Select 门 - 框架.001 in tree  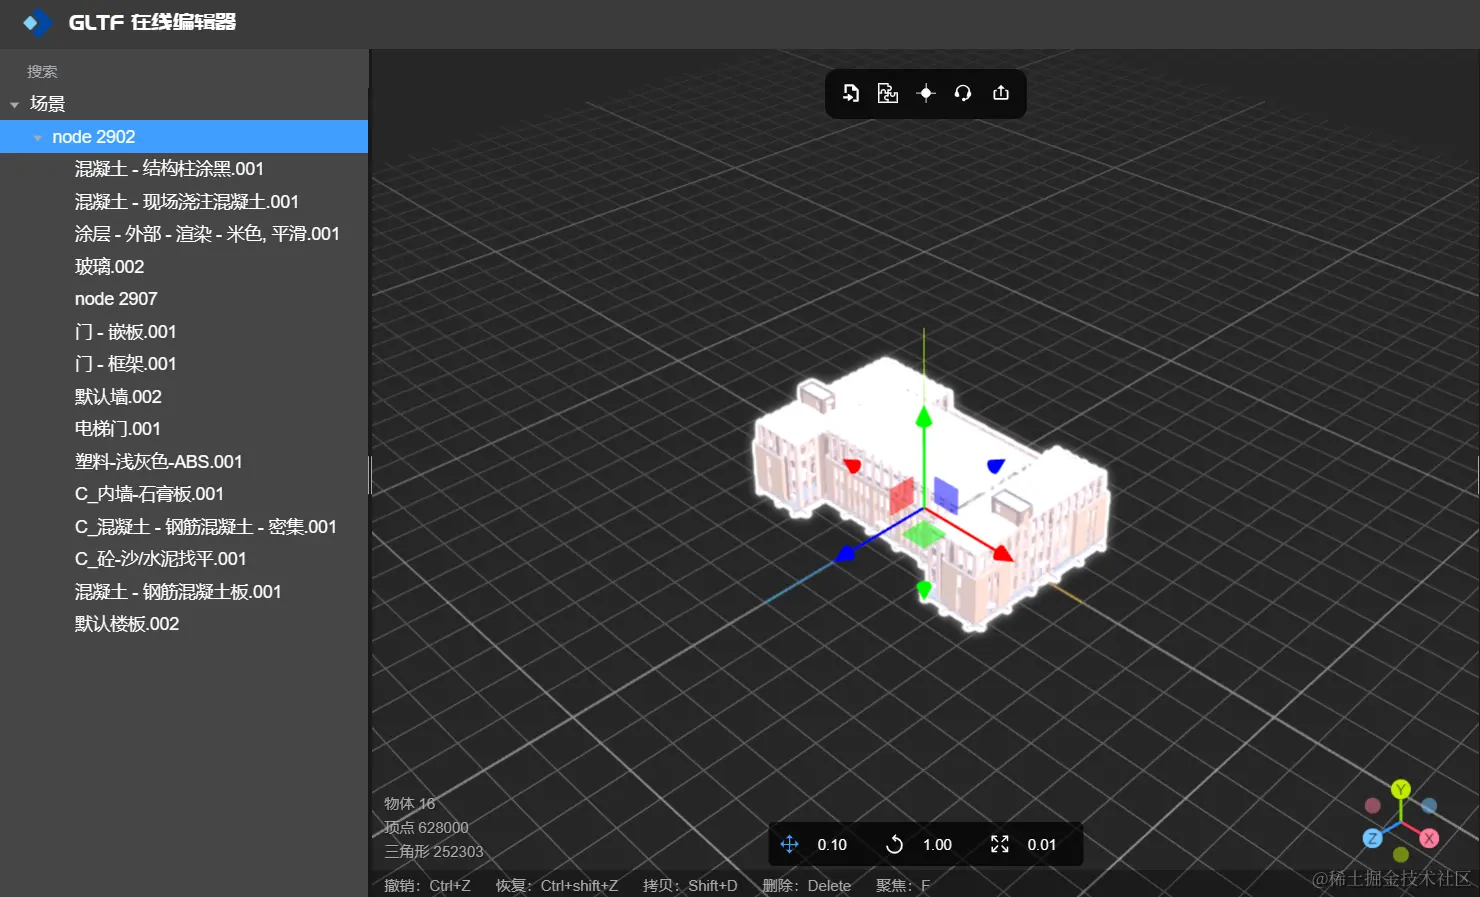[184, 364]
